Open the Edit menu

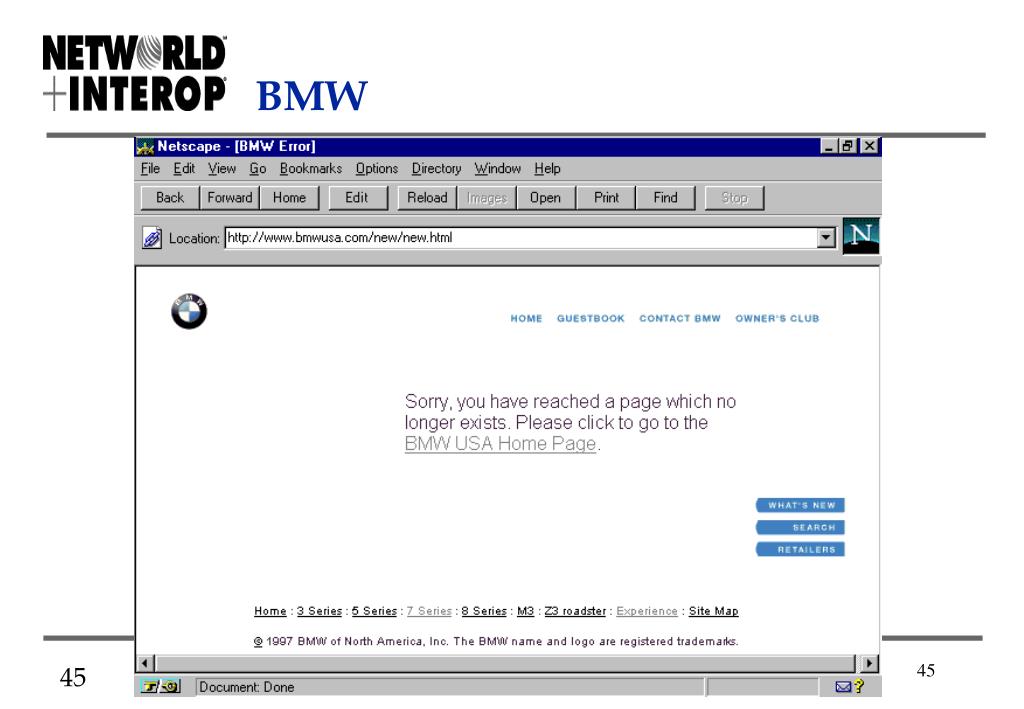pyautogui.click(x=184, y=168)
